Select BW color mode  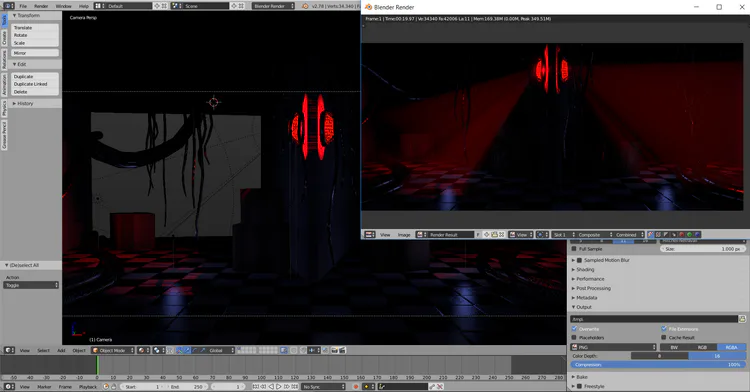pos(674,347)
